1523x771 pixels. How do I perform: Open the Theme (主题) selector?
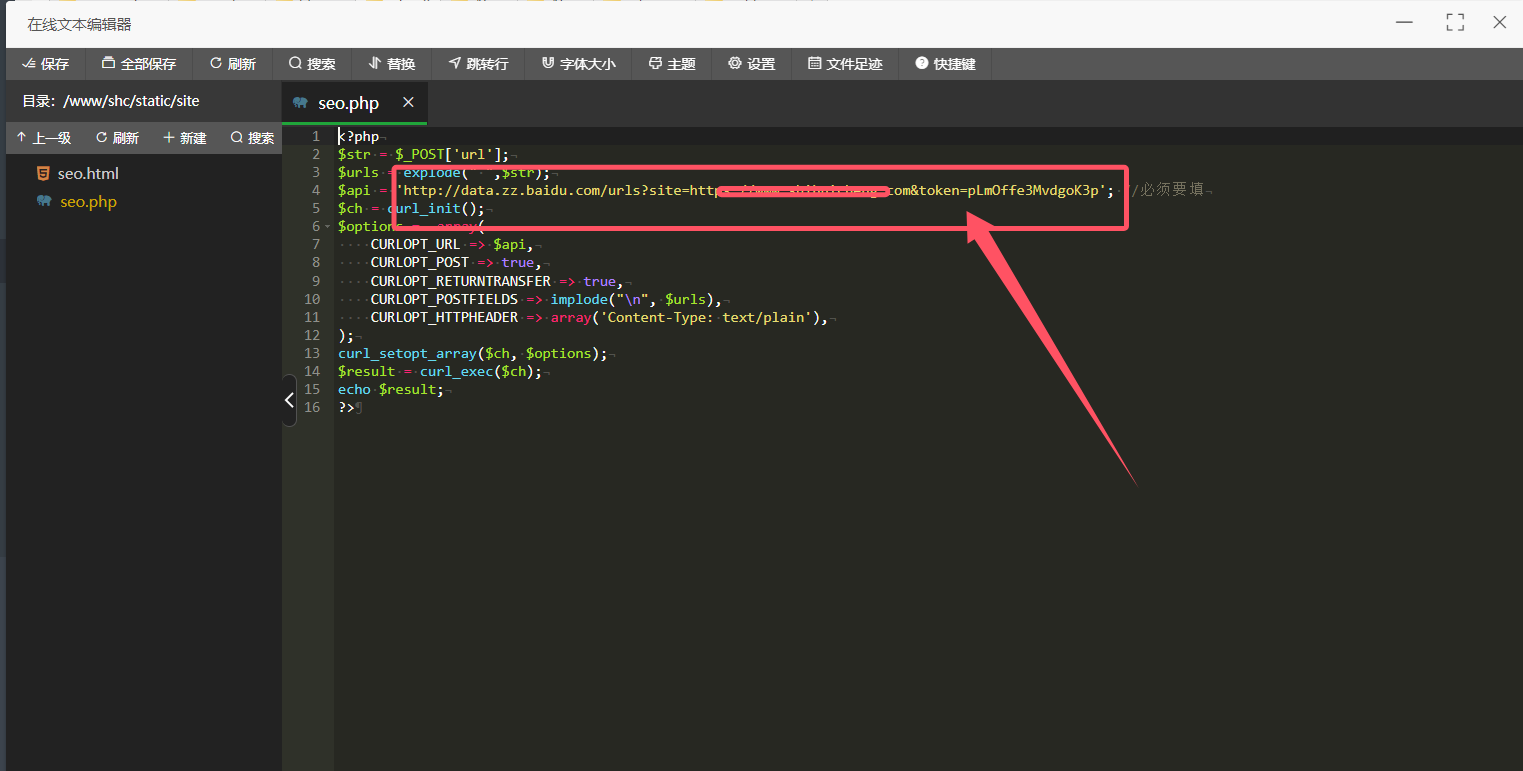pos(672,64)
